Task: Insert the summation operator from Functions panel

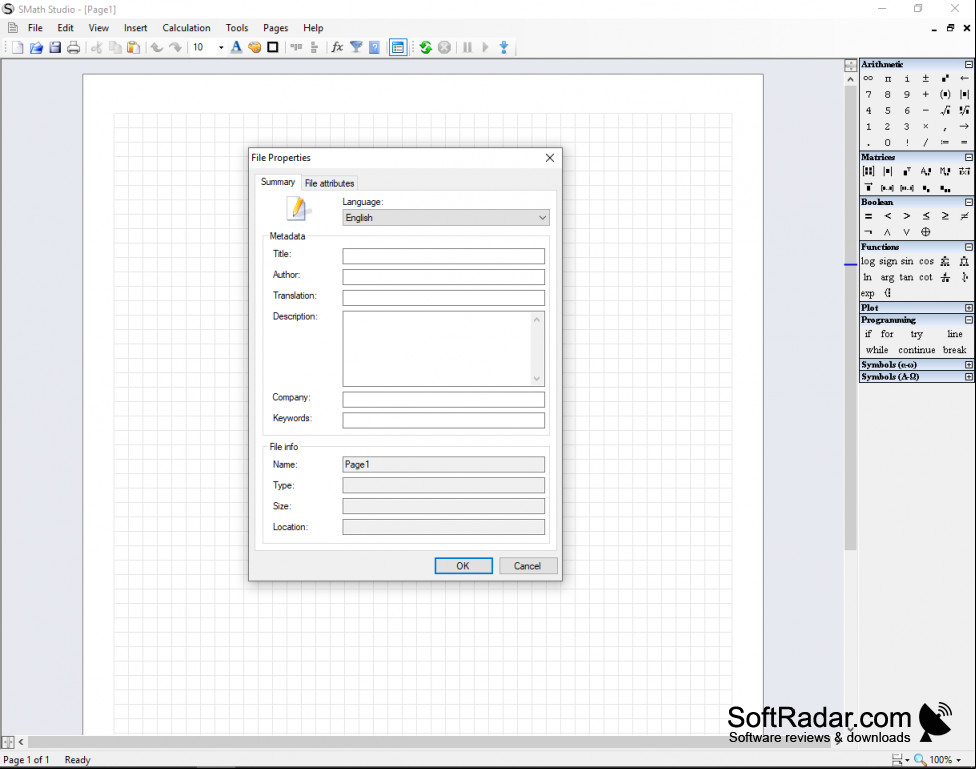Action: (945, 262)
